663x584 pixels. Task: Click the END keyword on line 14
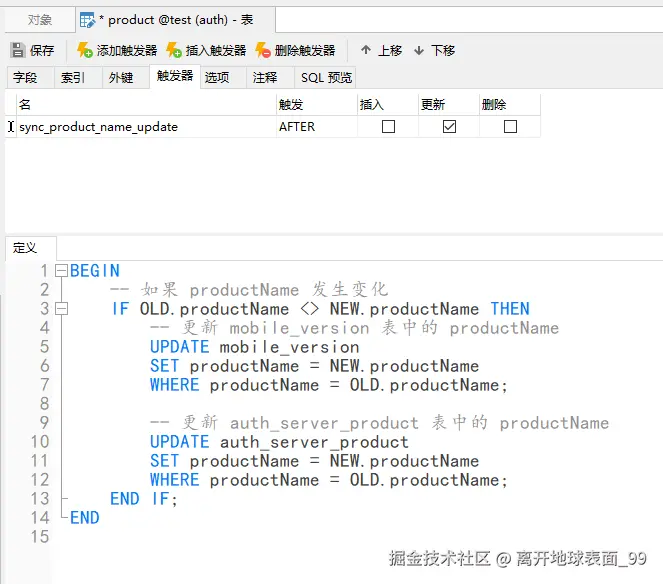point(85,518)
